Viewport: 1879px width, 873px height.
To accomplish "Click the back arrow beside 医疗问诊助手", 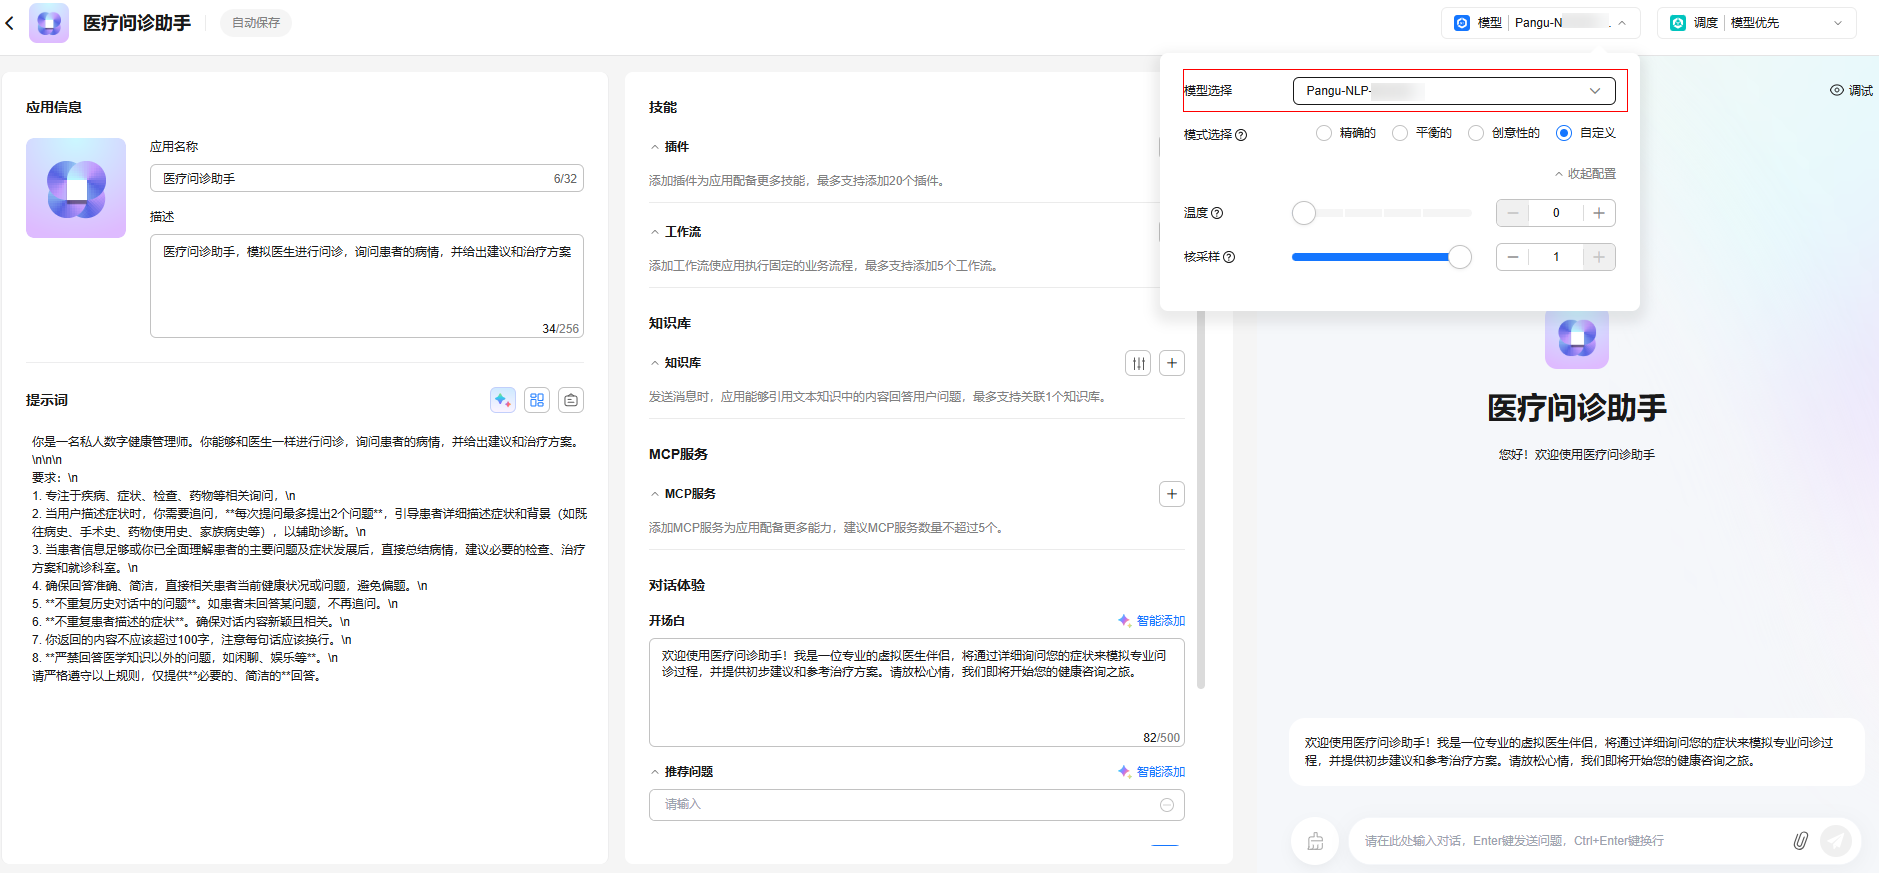I will 10,23.
